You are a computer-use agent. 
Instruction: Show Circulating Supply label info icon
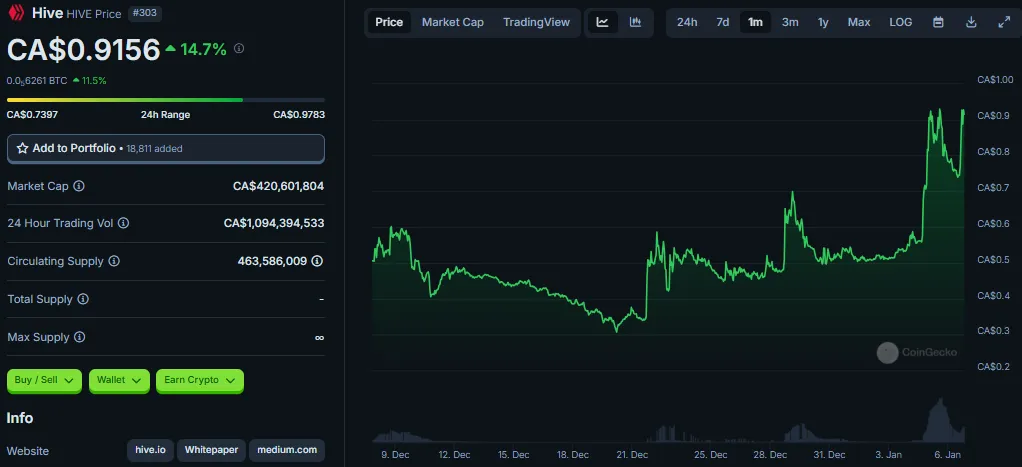(x=113, y=261)
